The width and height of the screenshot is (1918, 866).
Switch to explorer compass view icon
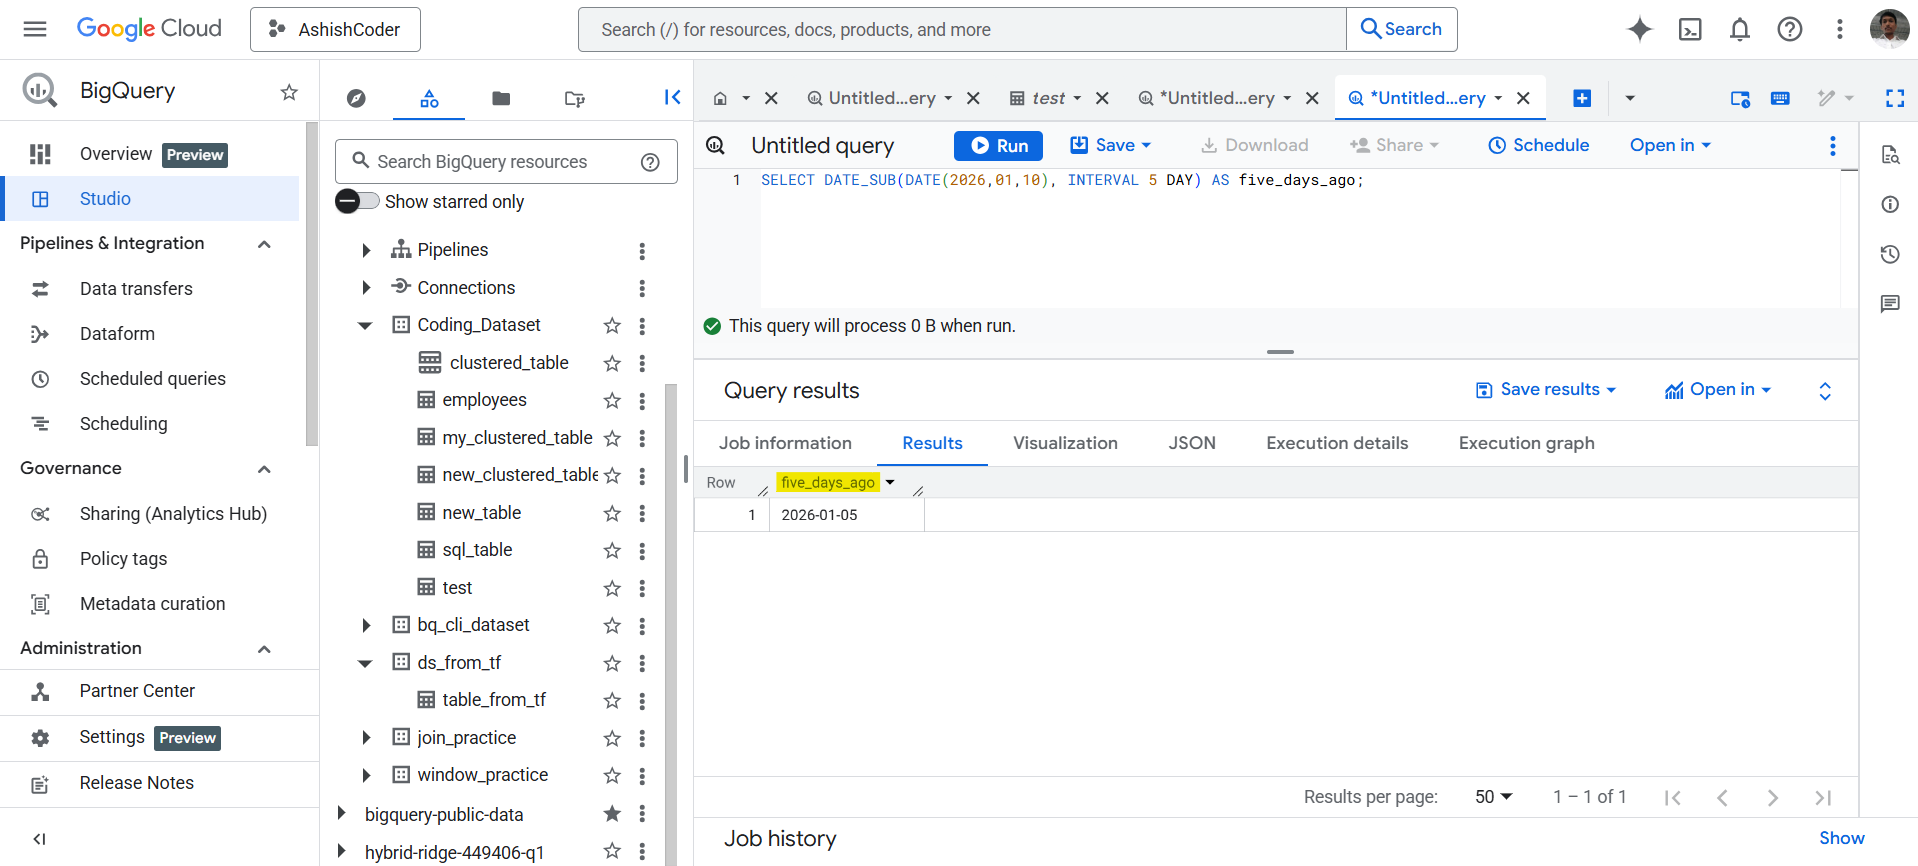pos(356,98)
